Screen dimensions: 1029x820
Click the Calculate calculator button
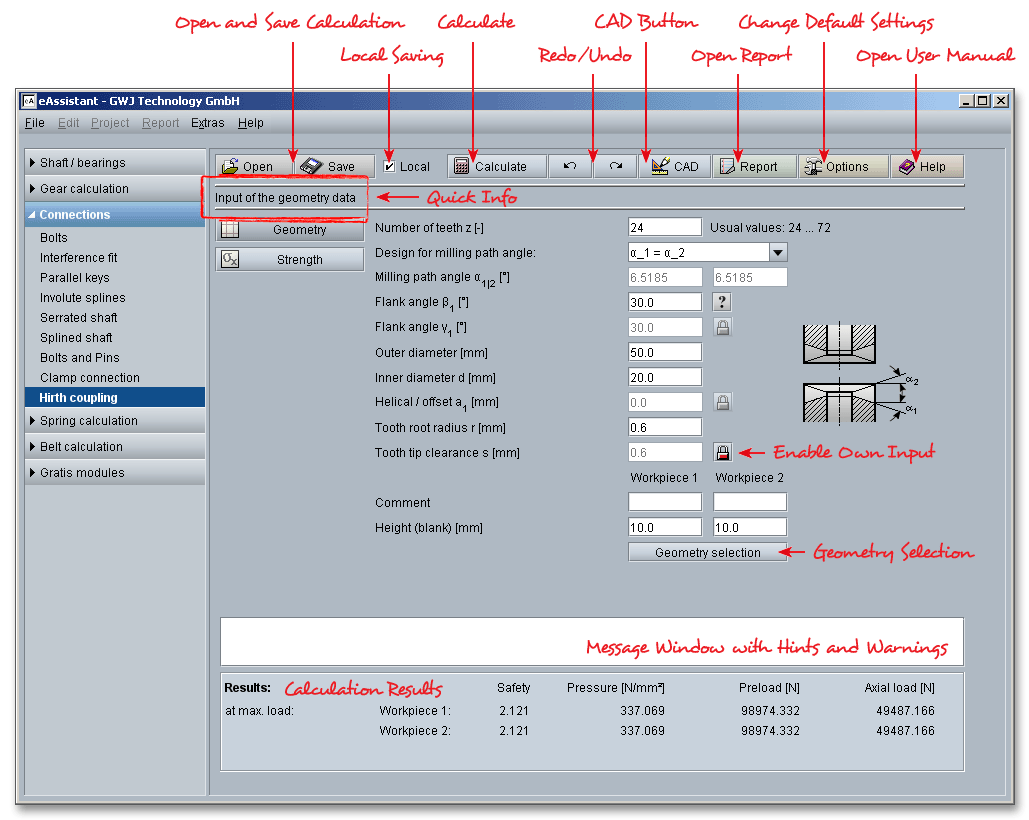[497, 167]
